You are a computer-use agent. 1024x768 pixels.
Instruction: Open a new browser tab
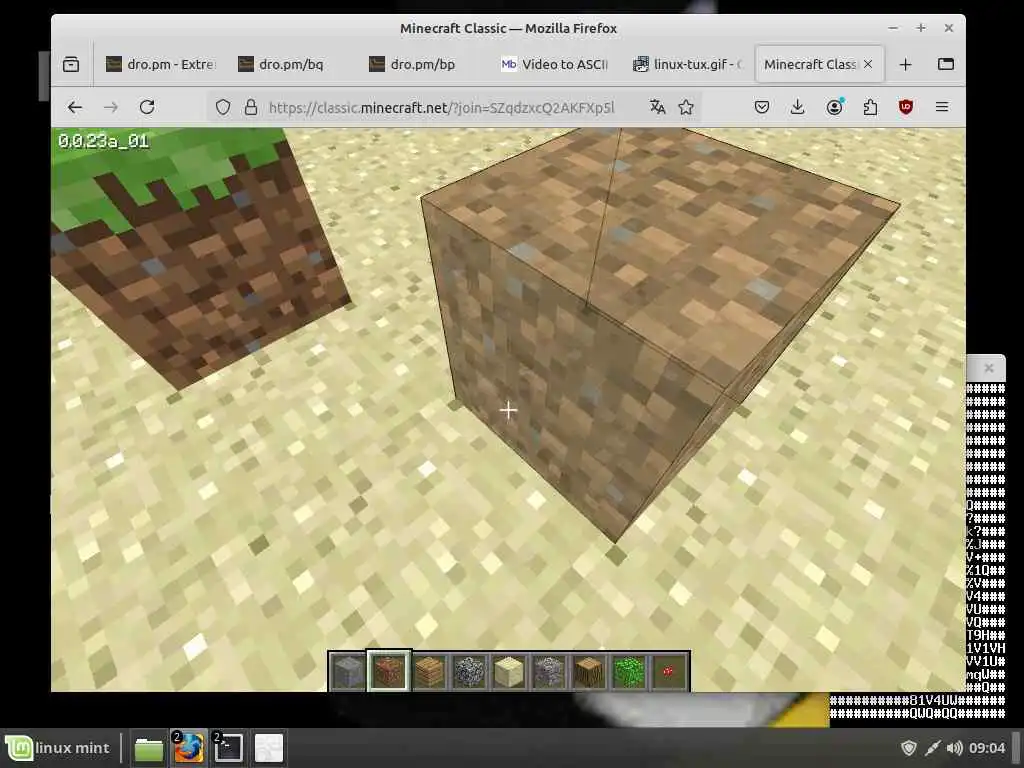coord(905,64)
